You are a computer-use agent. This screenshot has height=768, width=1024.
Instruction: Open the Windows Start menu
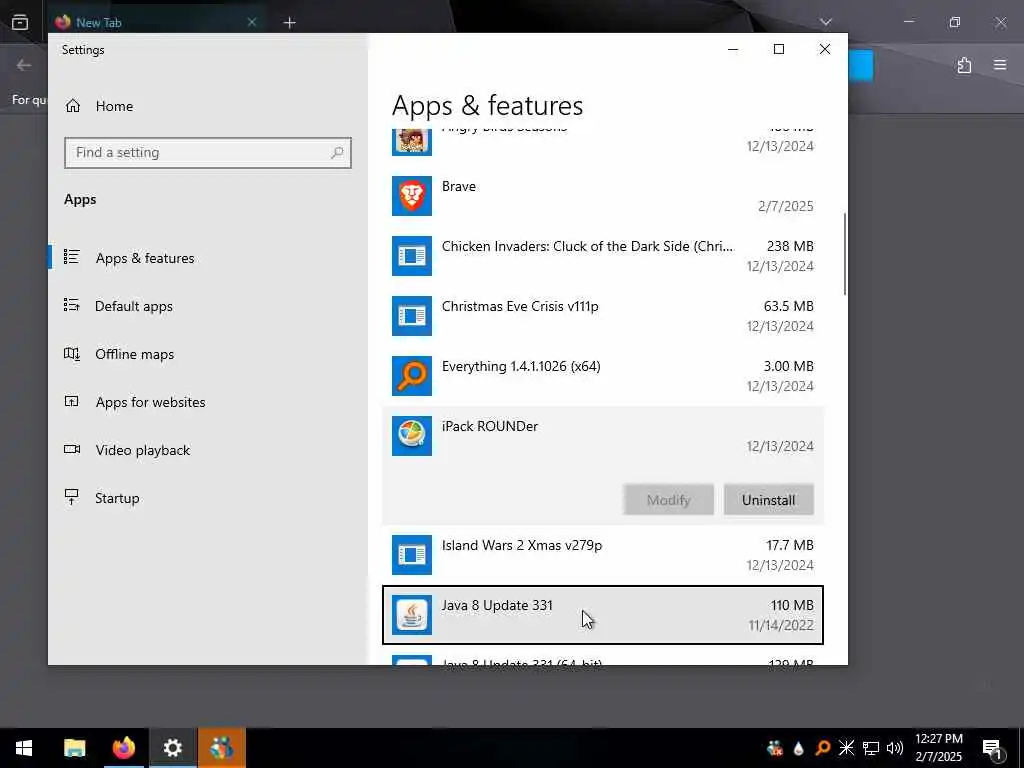24,748
